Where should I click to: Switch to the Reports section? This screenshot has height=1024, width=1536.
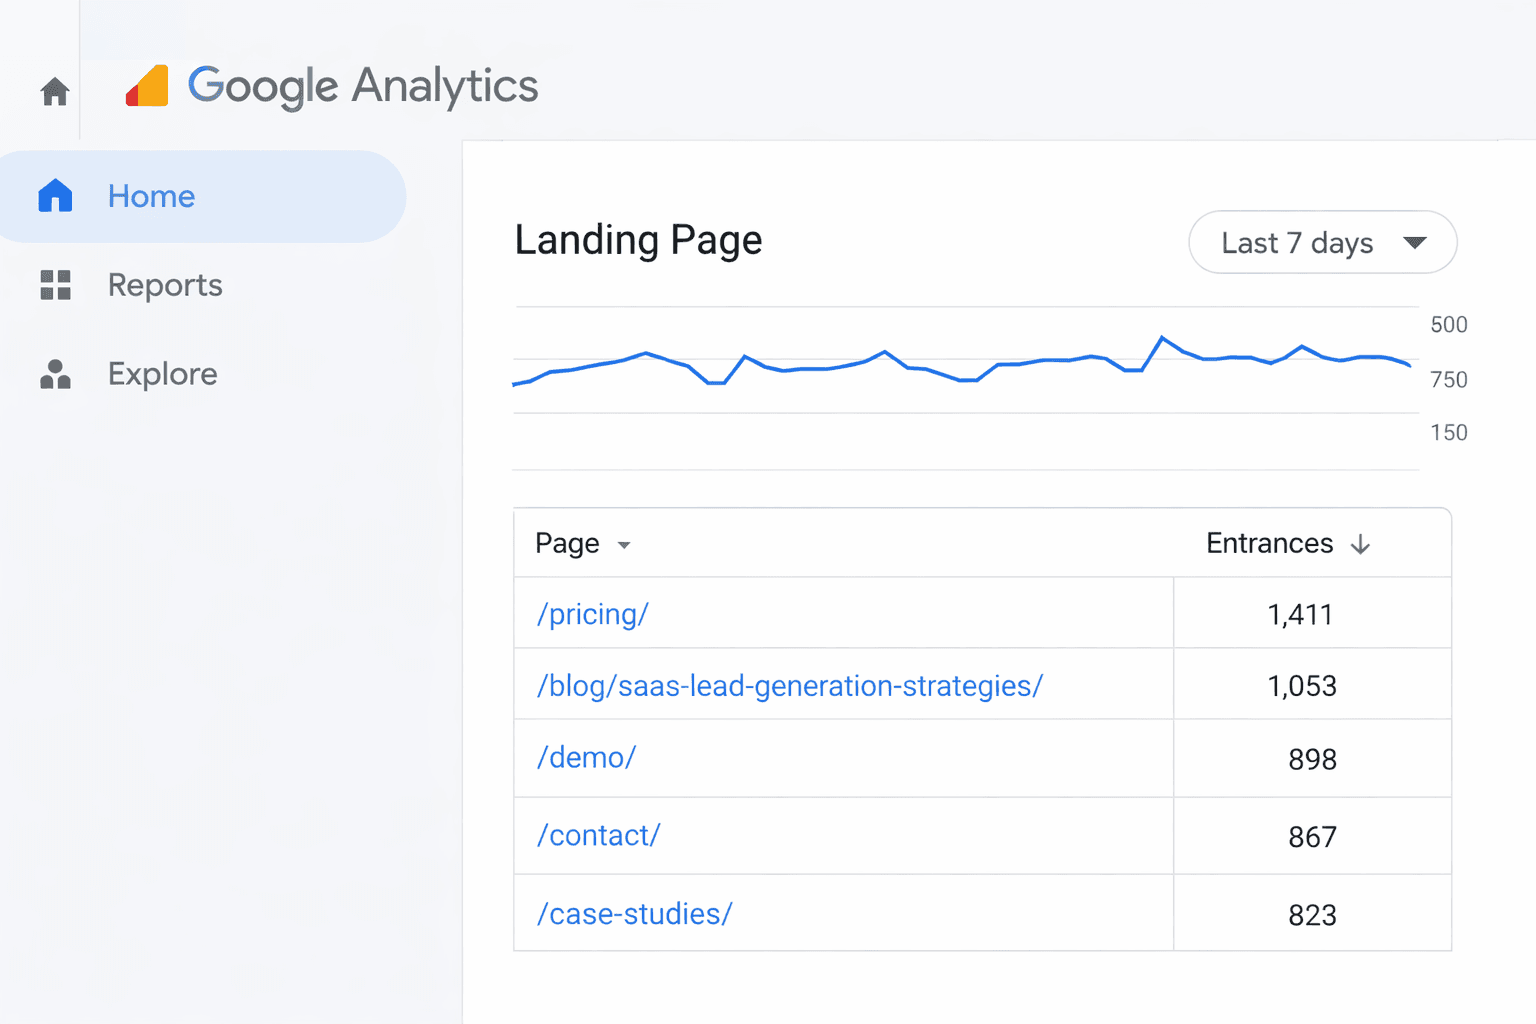pos(164,285)
